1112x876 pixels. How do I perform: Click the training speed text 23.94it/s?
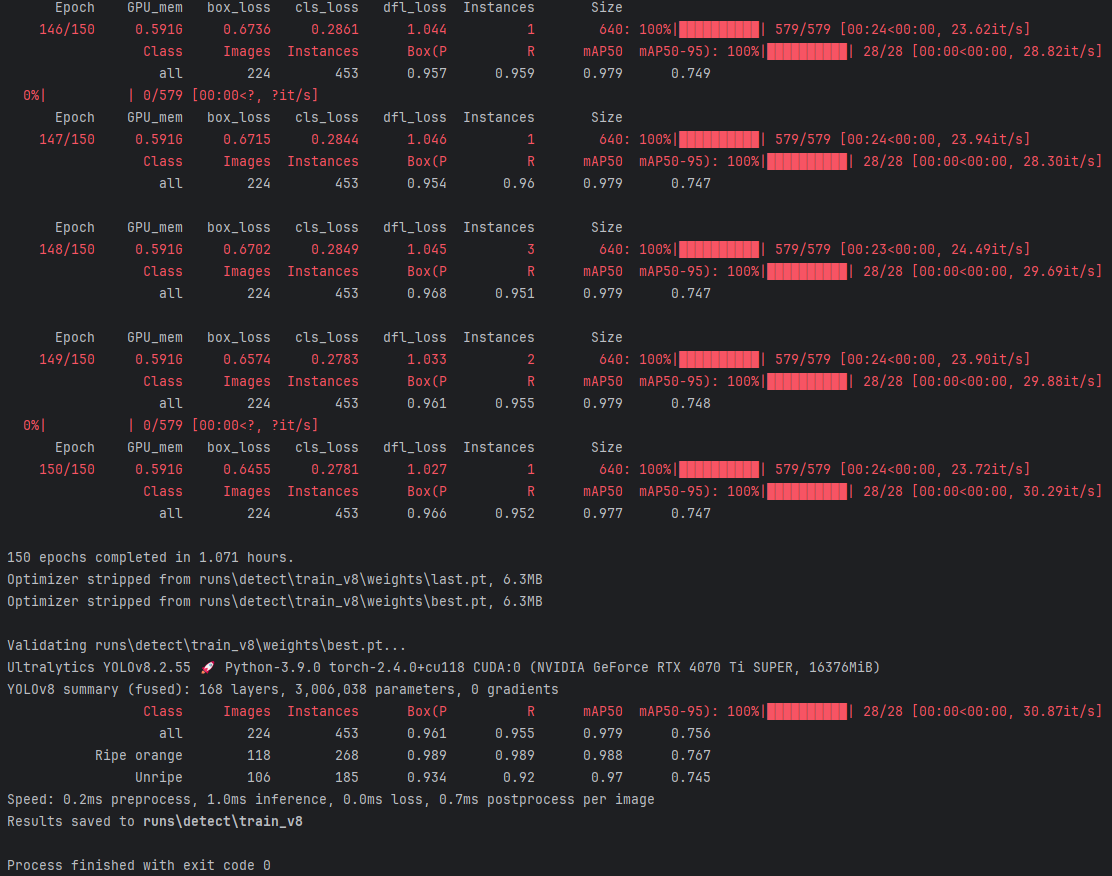(x=986, y=140)
